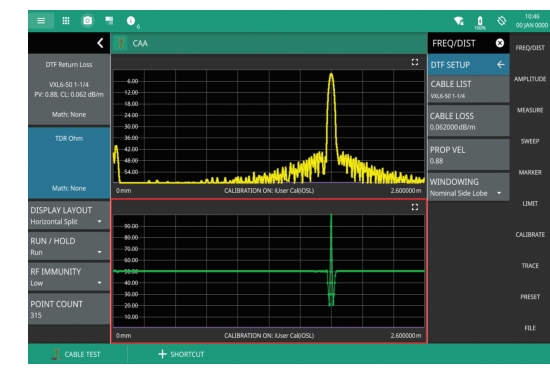Click 2.600000 m stop distance in bottom graph
This screenshot has width=550, height=379.
406,335
